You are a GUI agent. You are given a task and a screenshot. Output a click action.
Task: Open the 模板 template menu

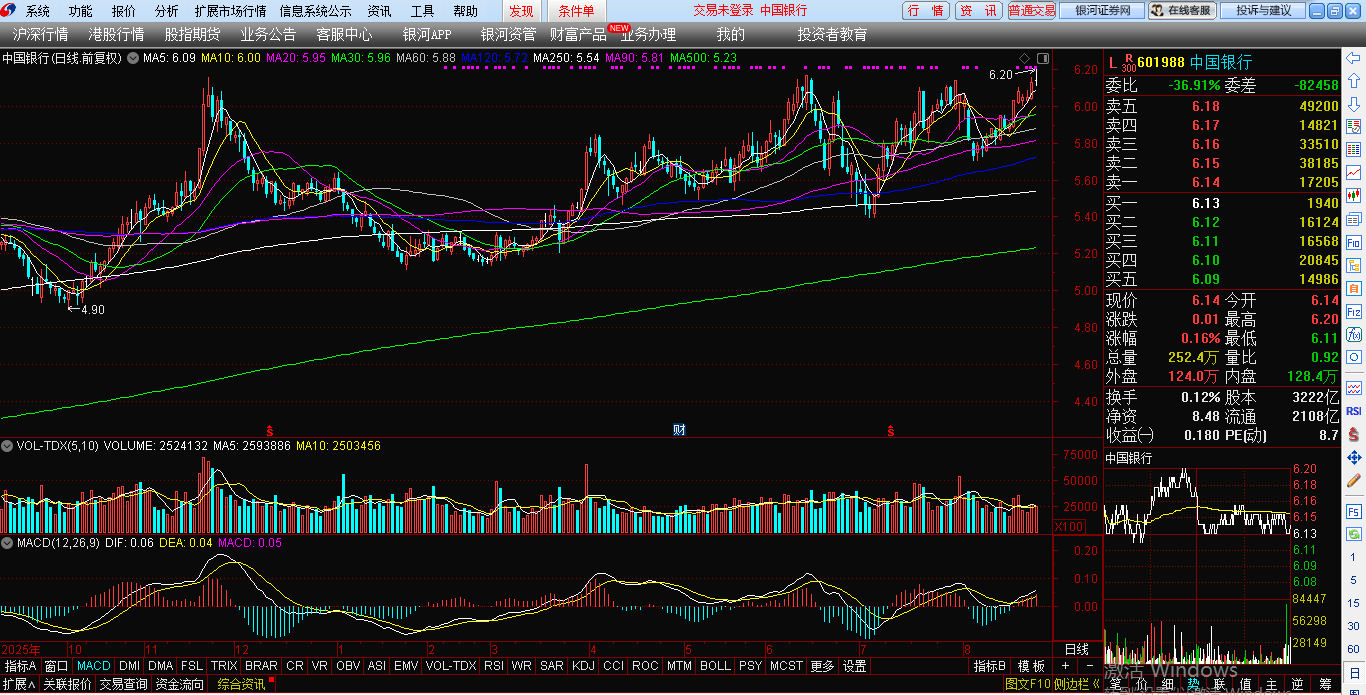pos(1031,666)
